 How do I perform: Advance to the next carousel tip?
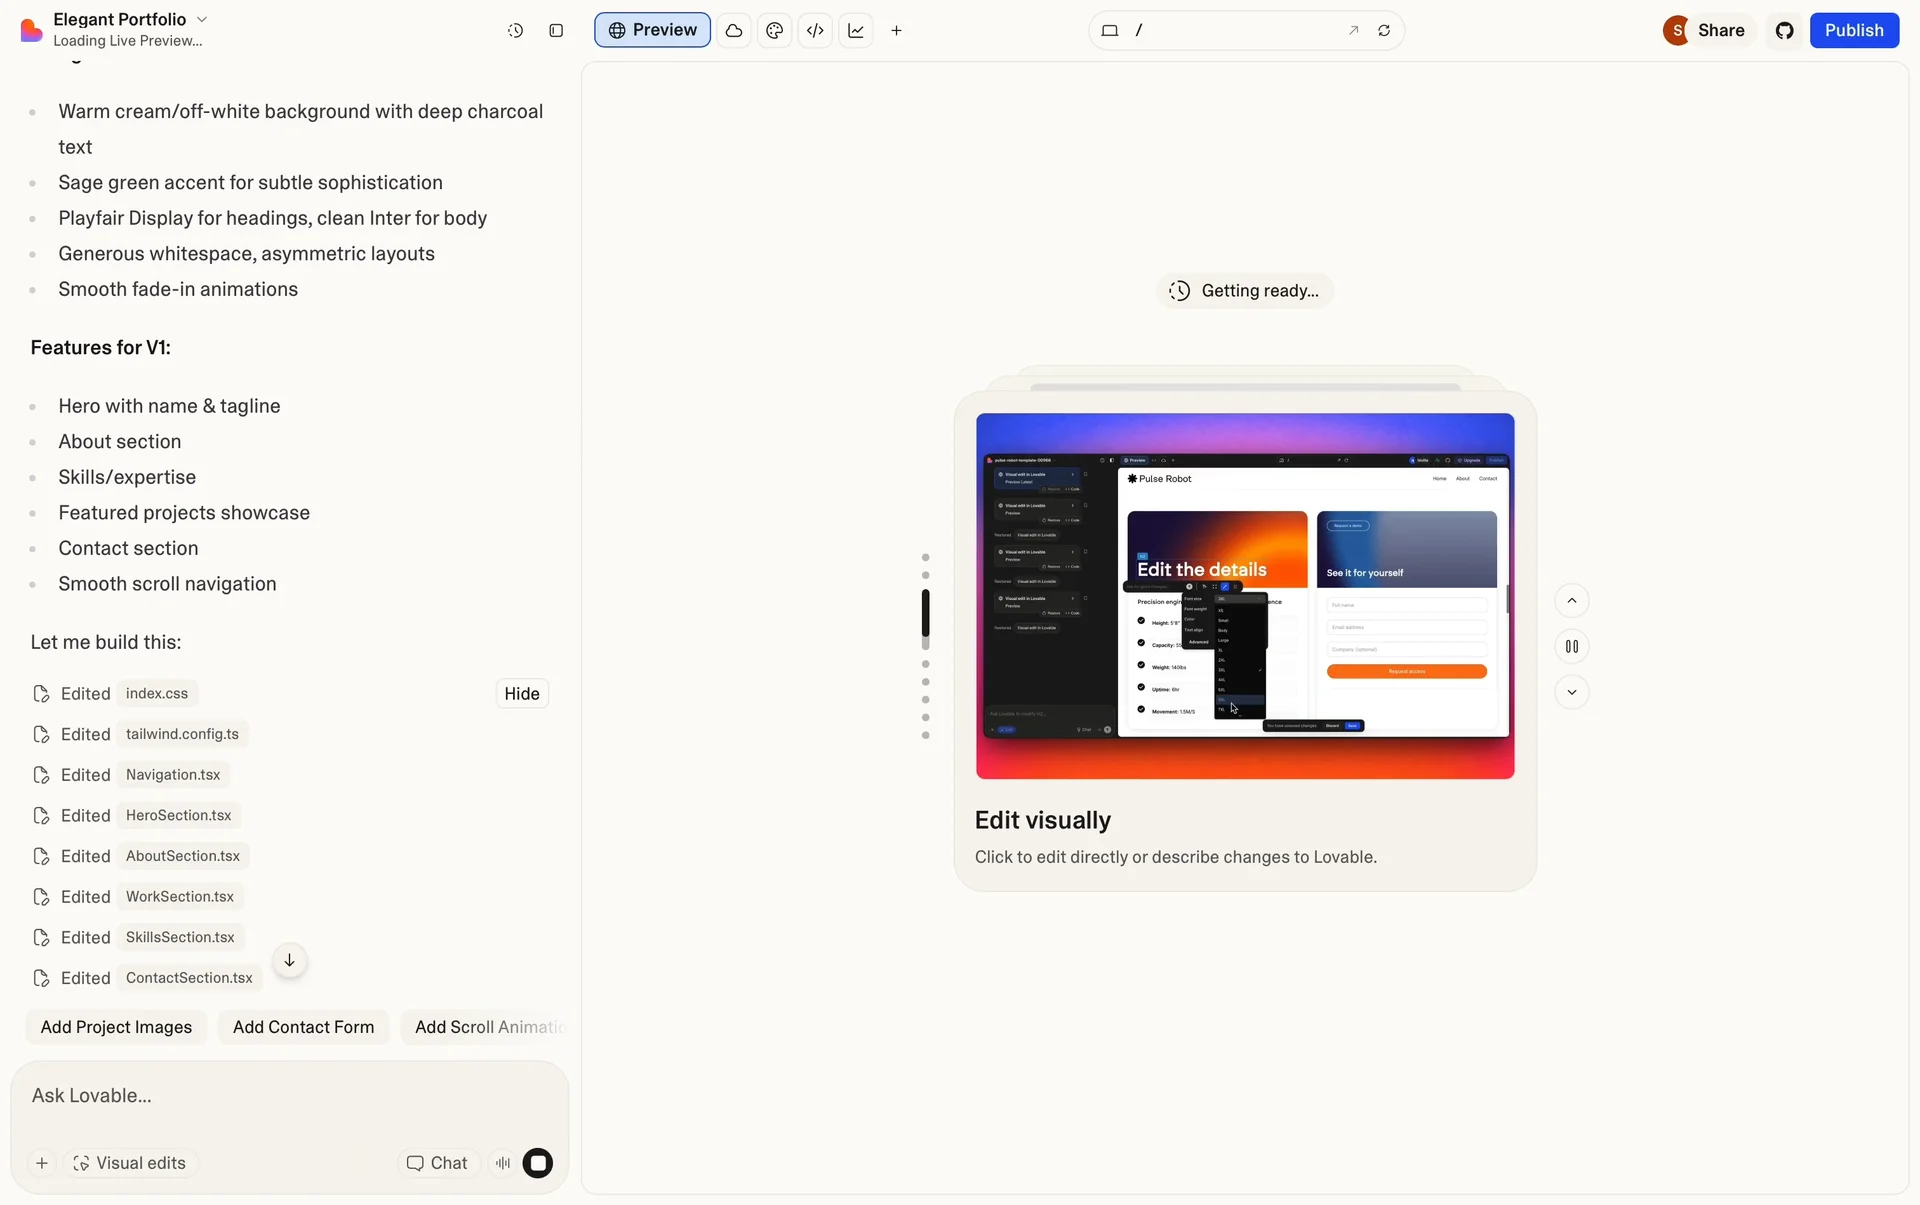(1571, 692)
